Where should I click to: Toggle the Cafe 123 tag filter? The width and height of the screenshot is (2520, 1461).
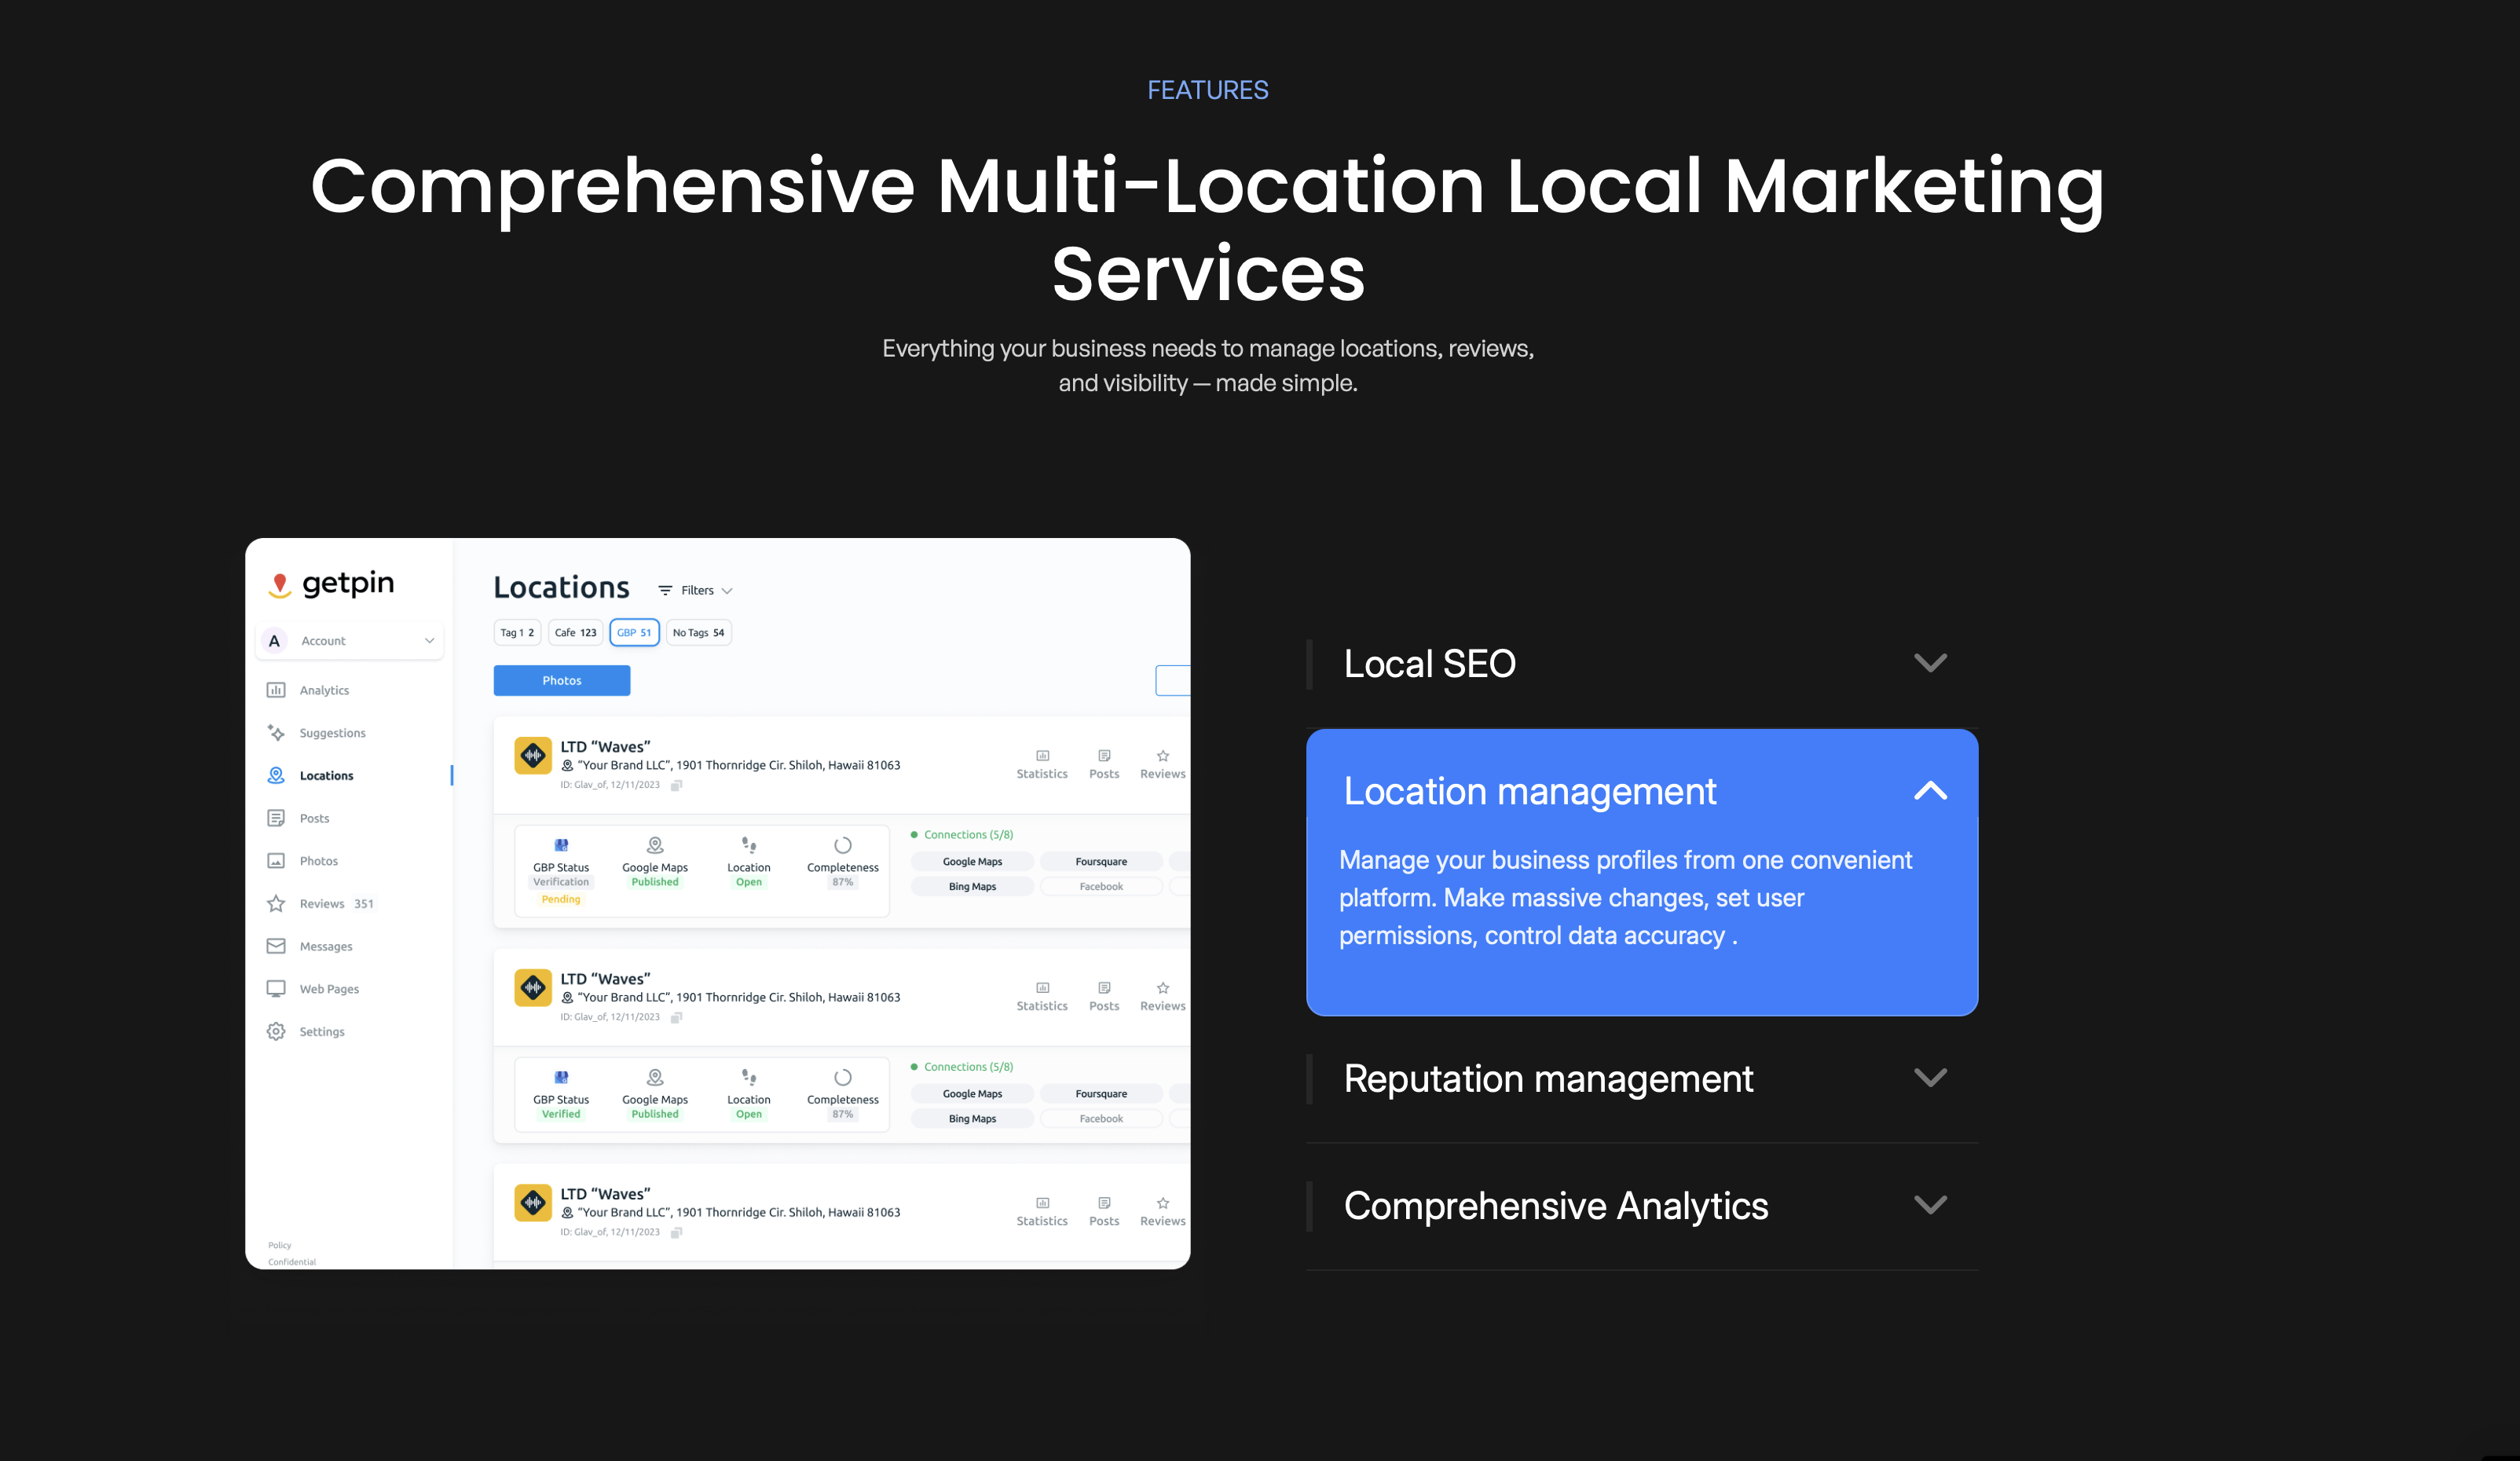[x=575, y=633]
